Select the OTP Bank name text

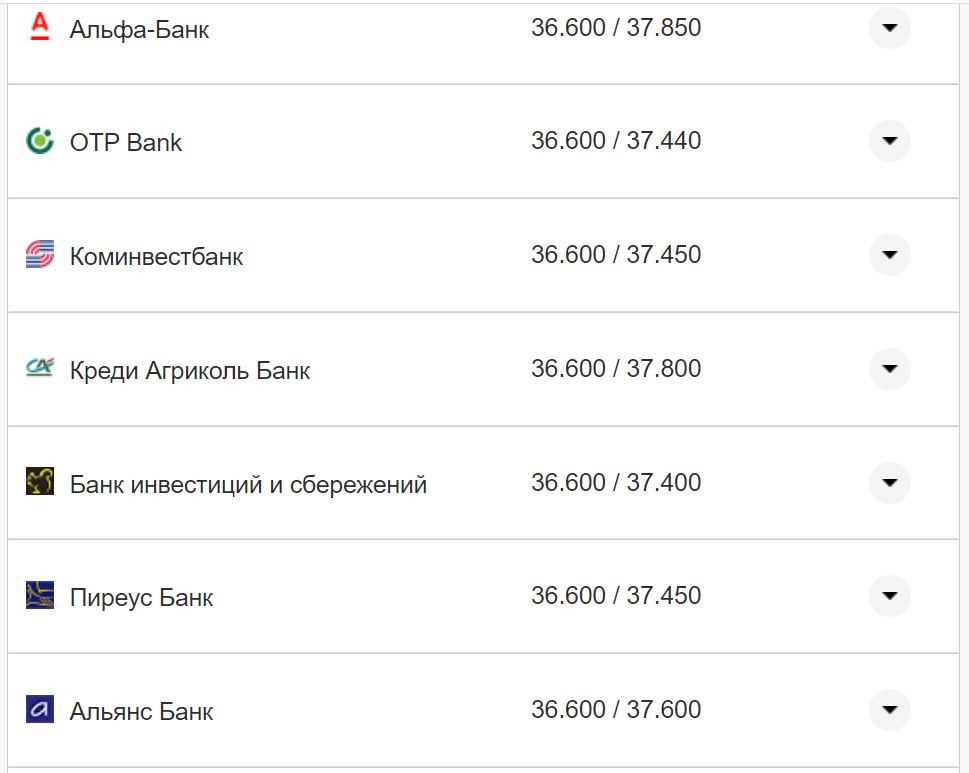[x=124, y=141]
